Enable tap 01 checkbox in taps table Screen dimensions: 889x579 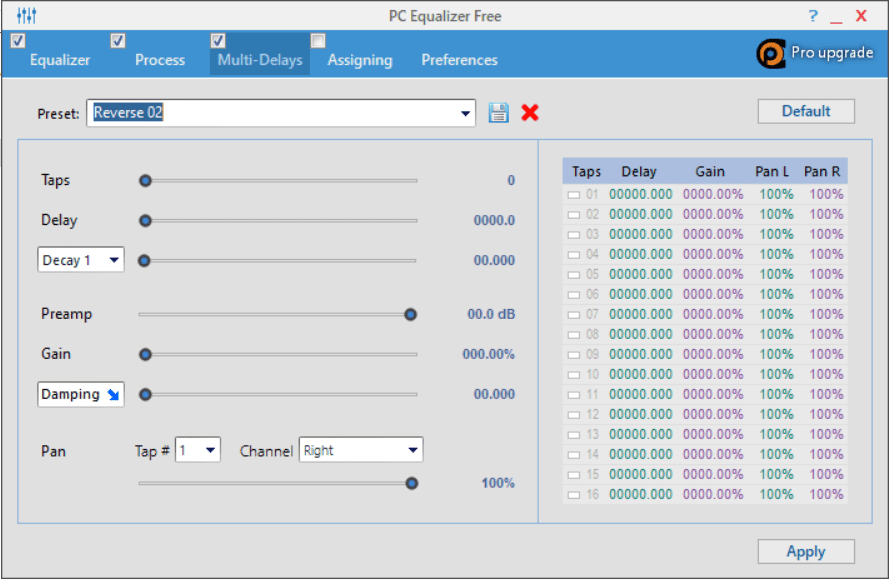coord(574,195)
